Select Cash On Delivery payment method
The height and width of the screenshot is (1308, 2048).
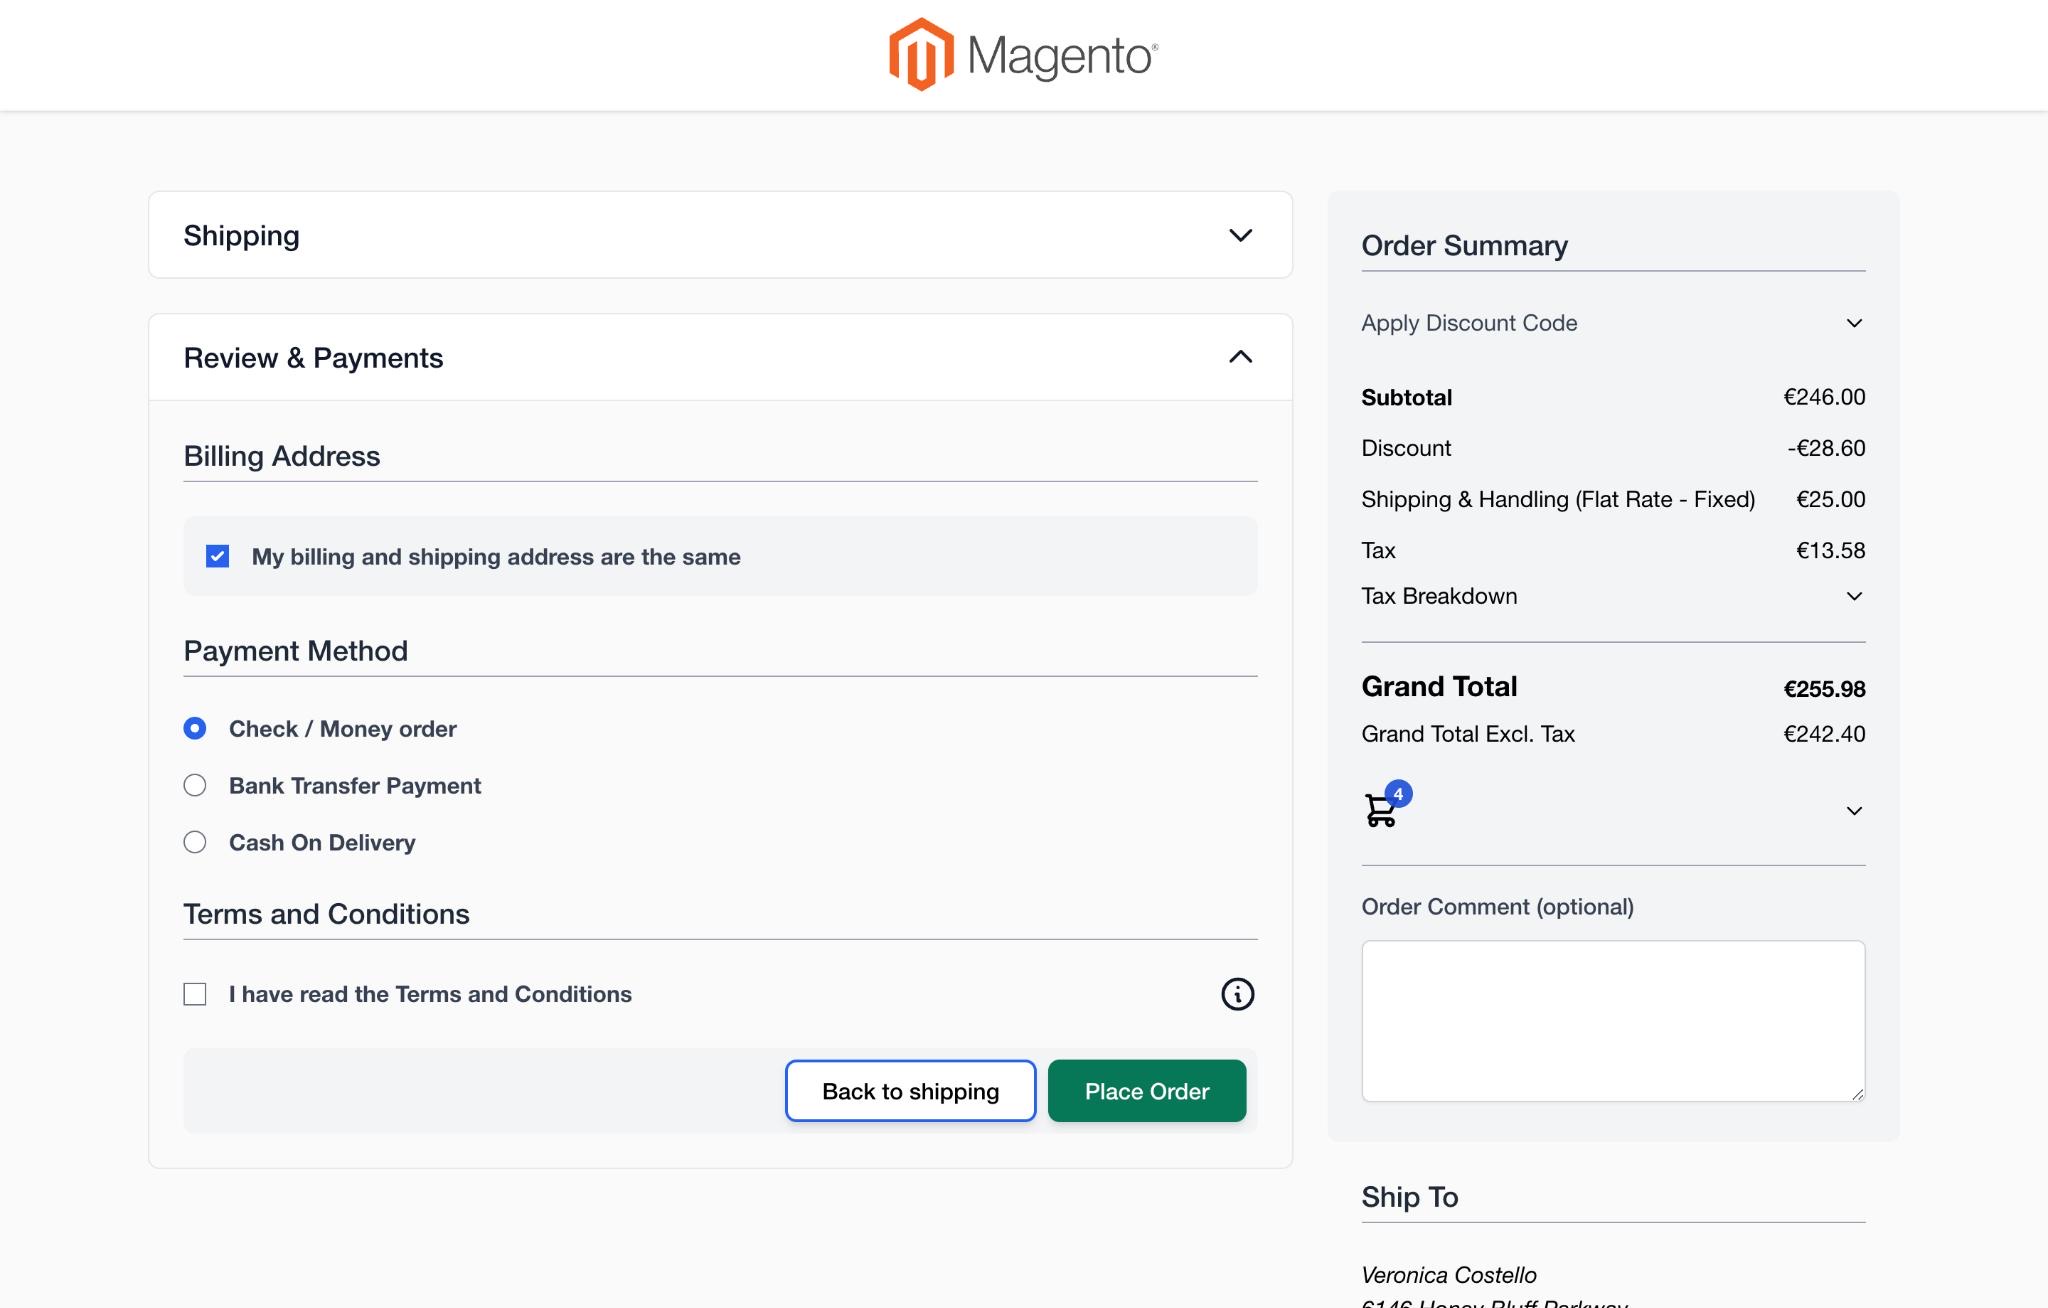tap(194, 842)
